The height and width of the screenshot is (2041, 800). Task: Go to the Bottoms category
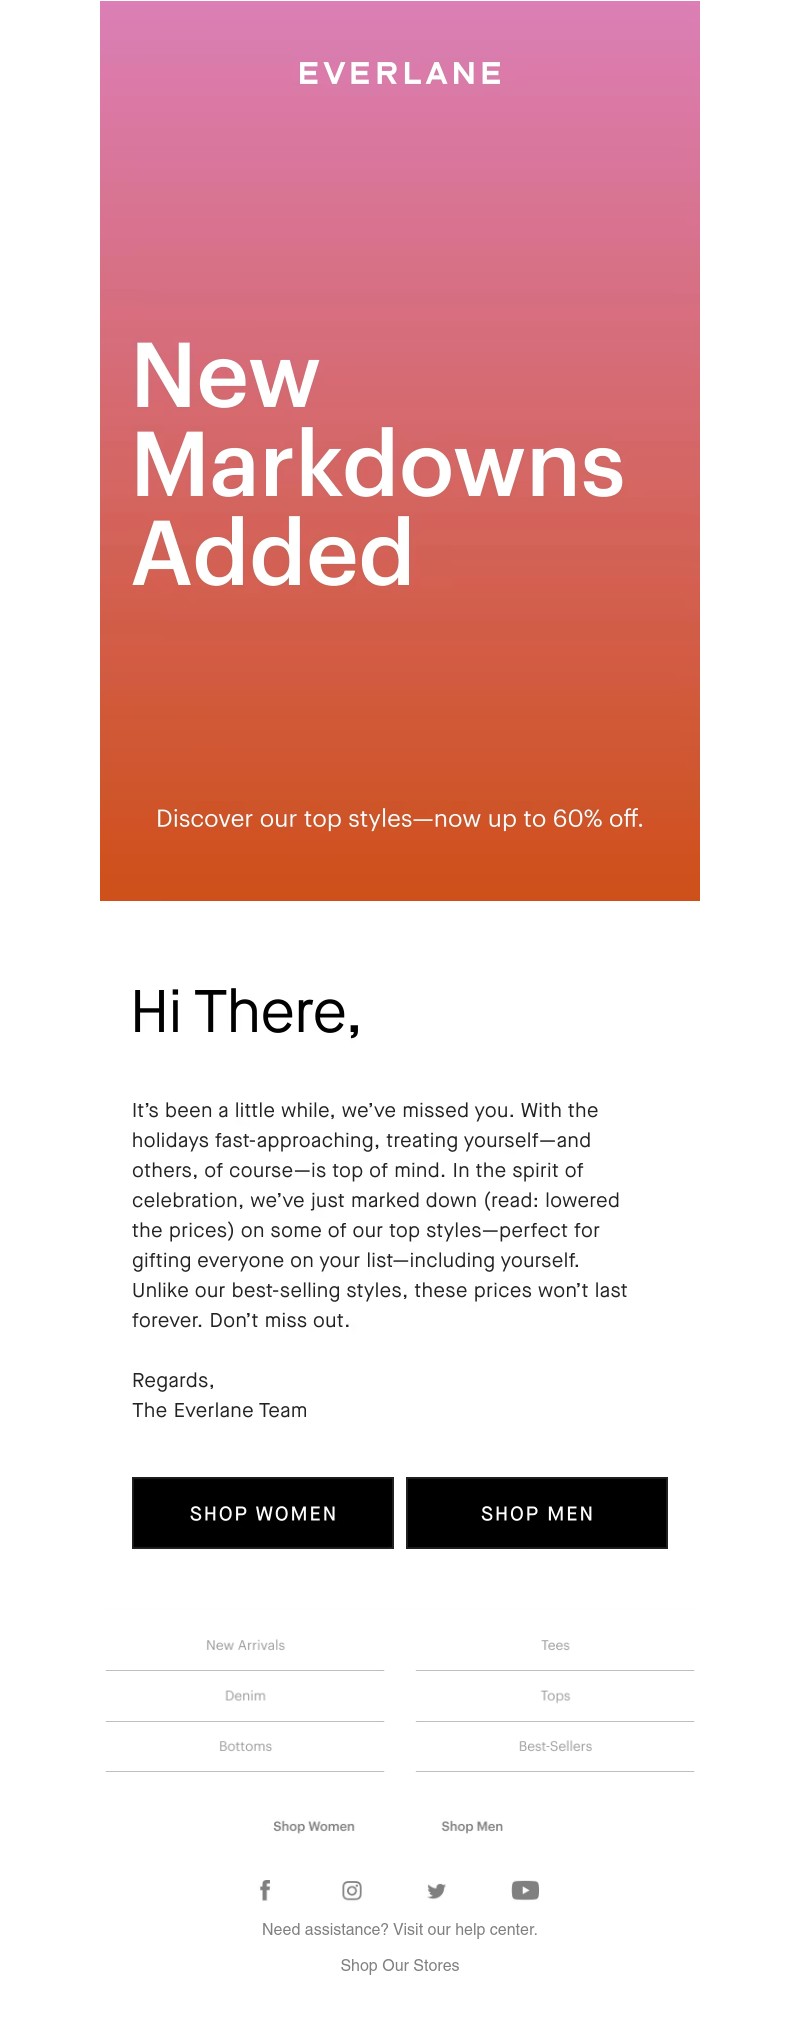tap(245, 1746)
